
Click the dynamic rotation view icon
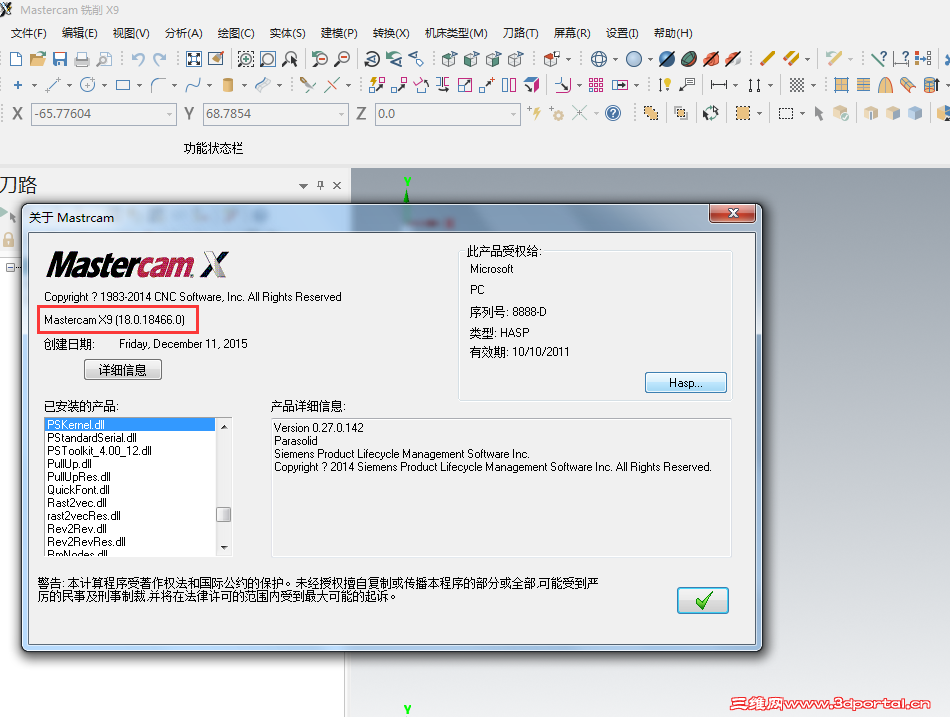(x=372, y=59)
